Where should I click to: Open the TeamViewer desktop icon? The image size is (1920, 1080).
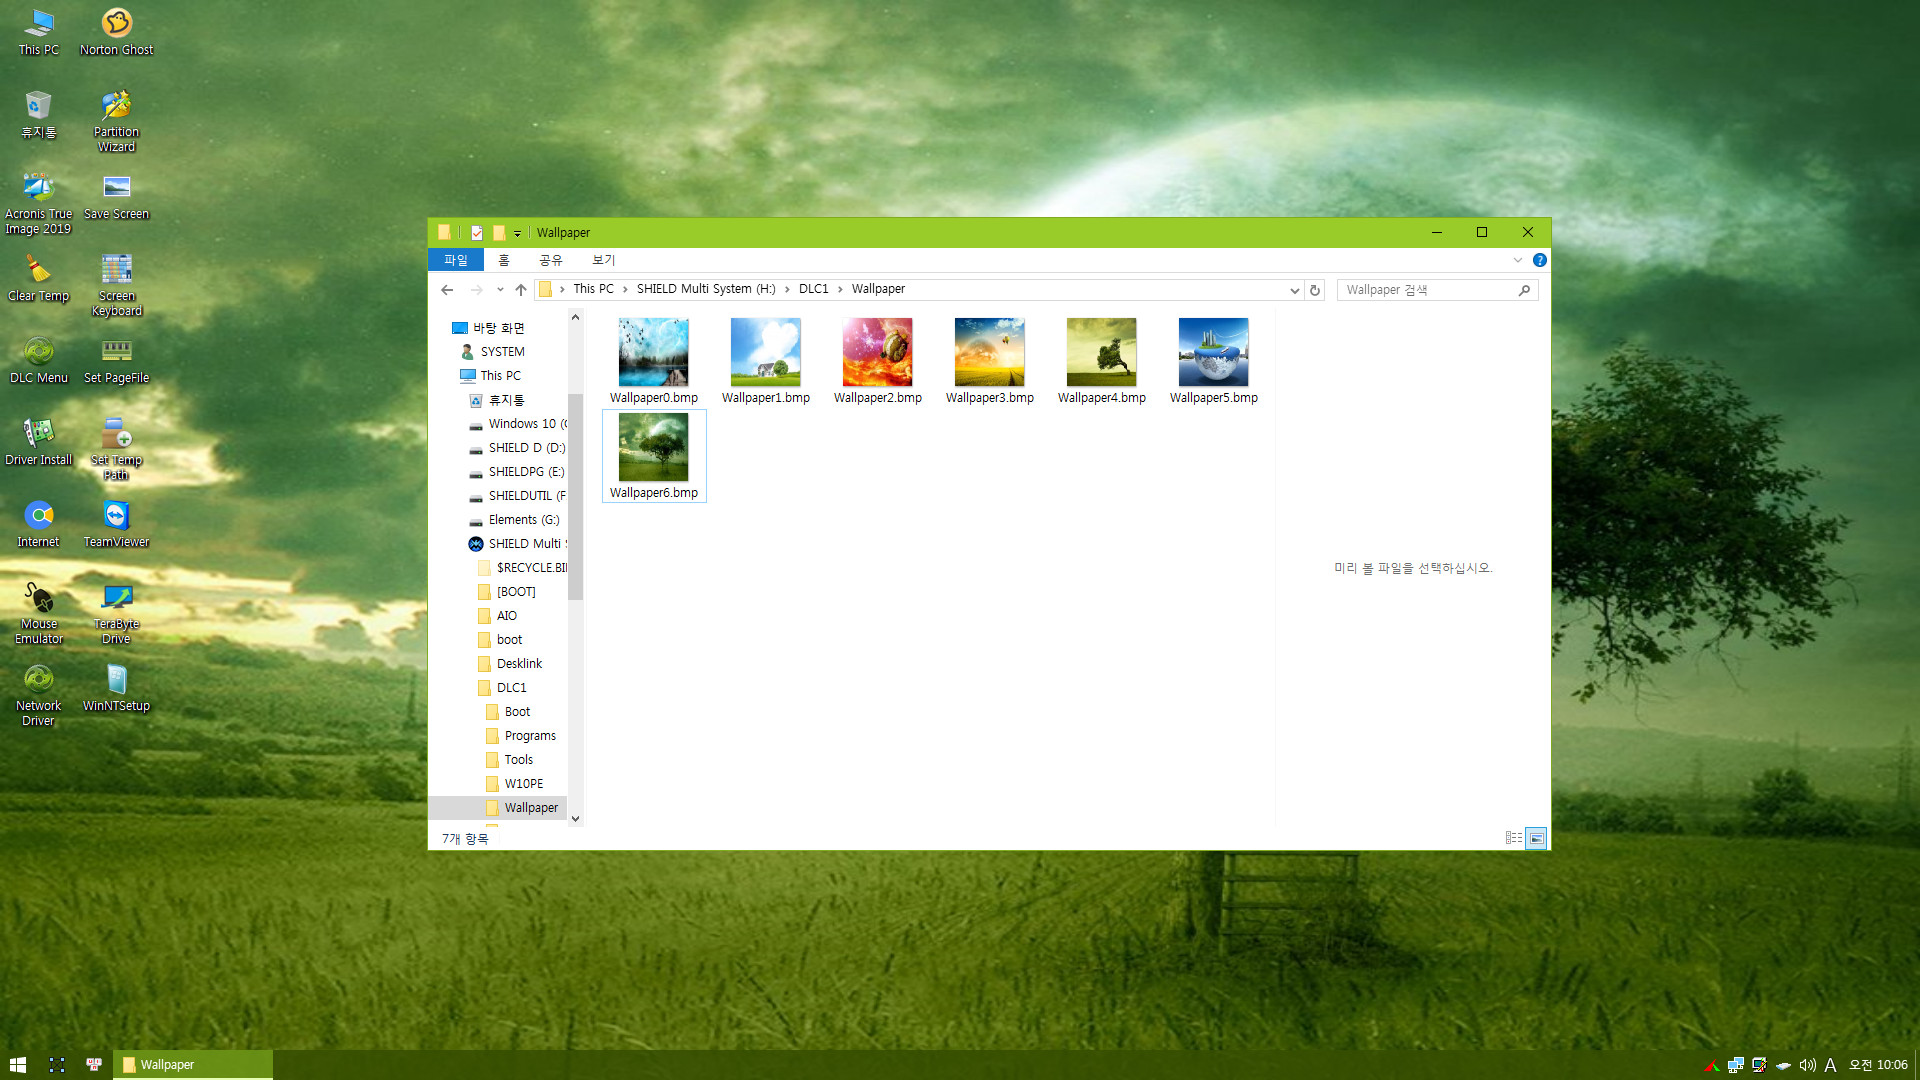click(116, 524)
